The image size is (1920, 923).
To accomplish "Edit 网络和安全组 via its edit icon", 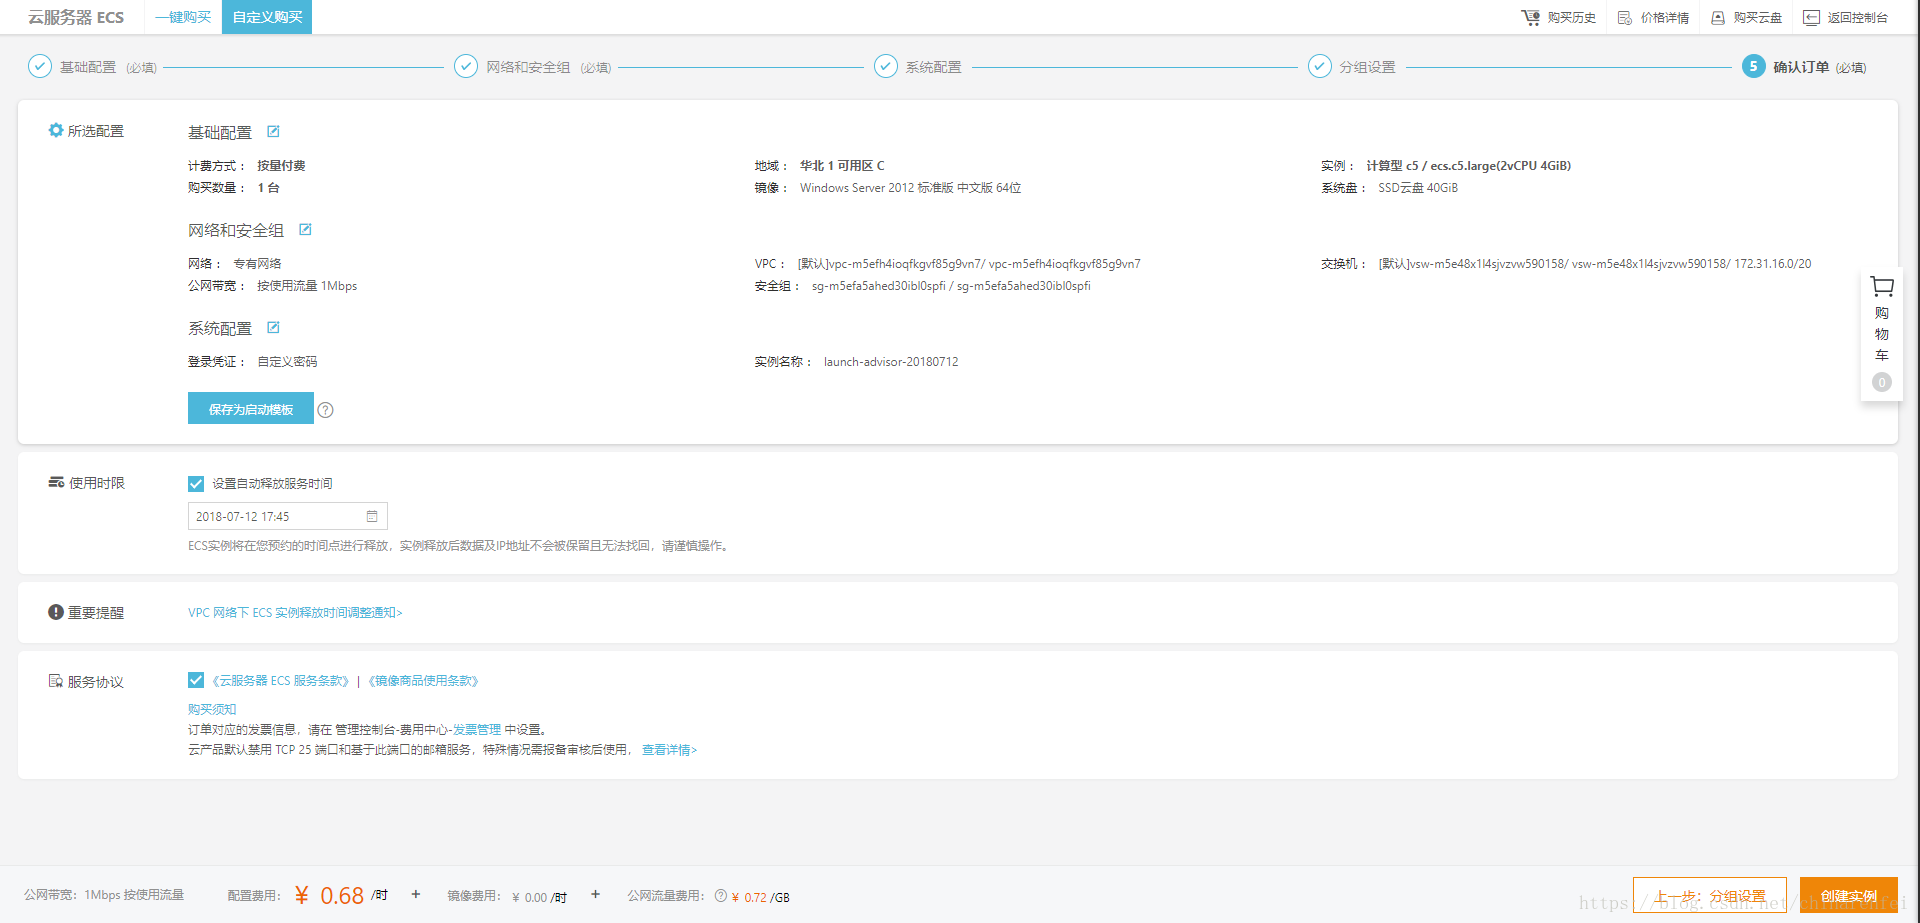I will pos(305,229).
